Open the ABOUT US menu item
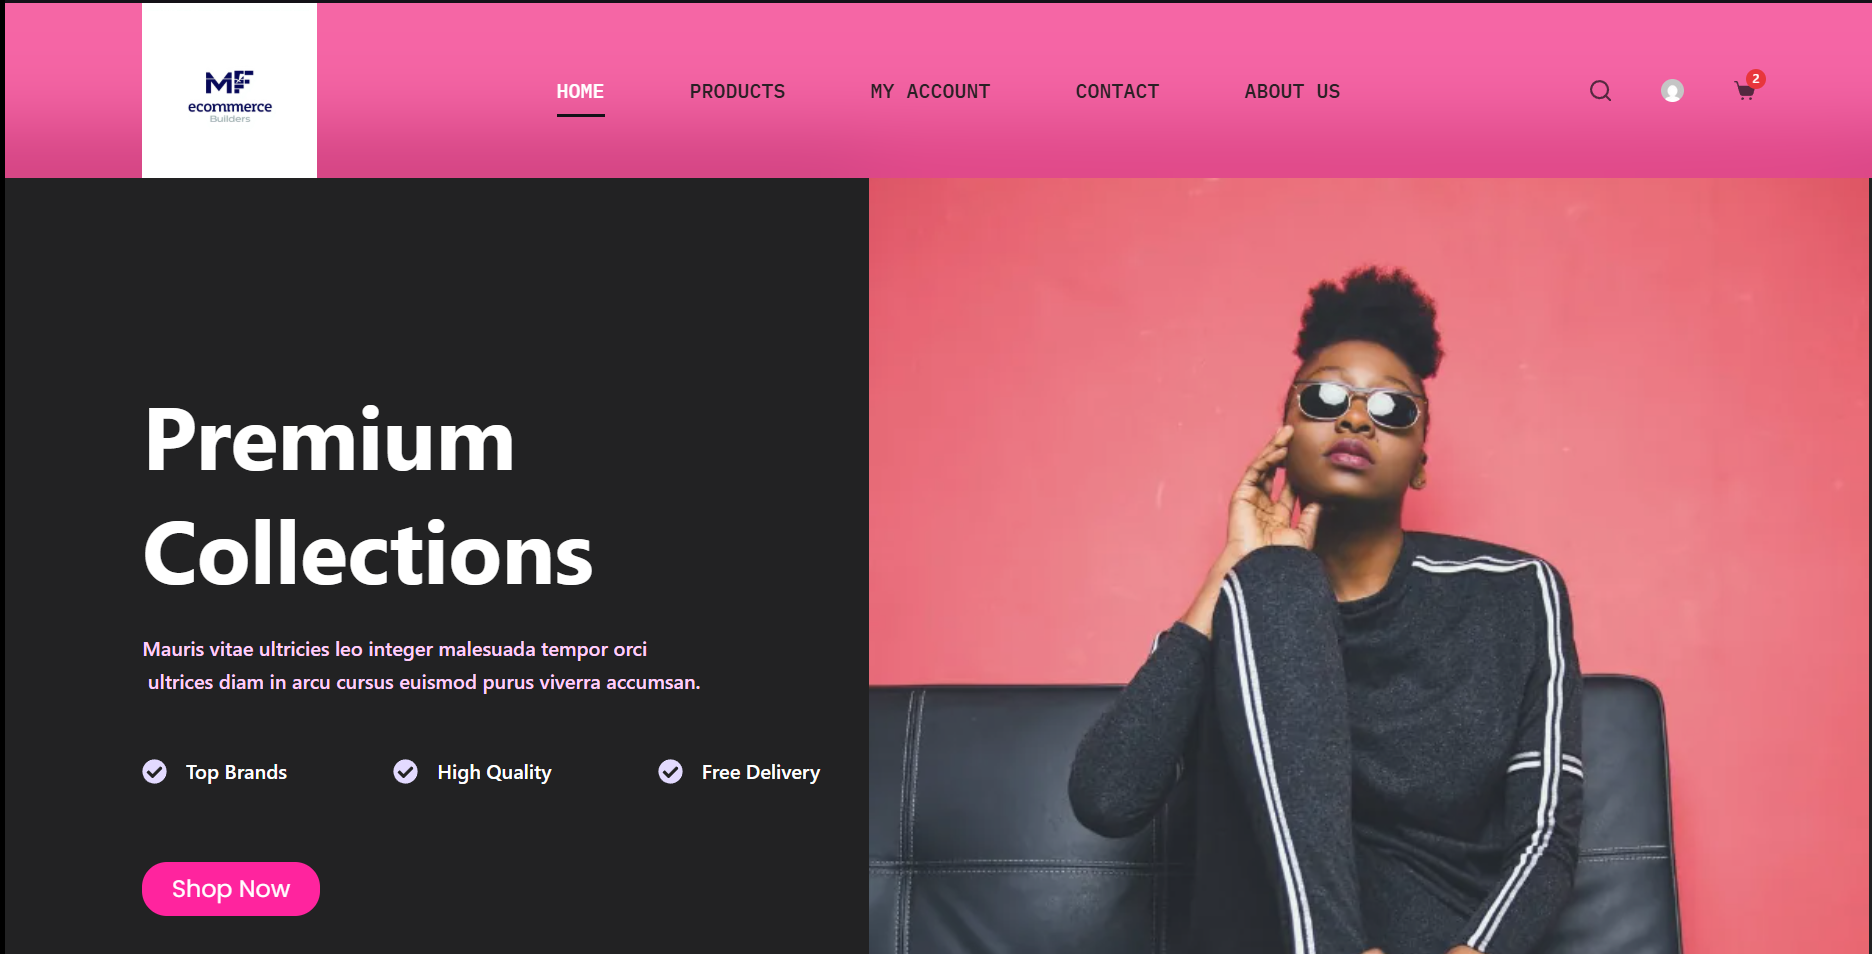This screenshot has height=954, width=1872. [x=1292, y=91]
